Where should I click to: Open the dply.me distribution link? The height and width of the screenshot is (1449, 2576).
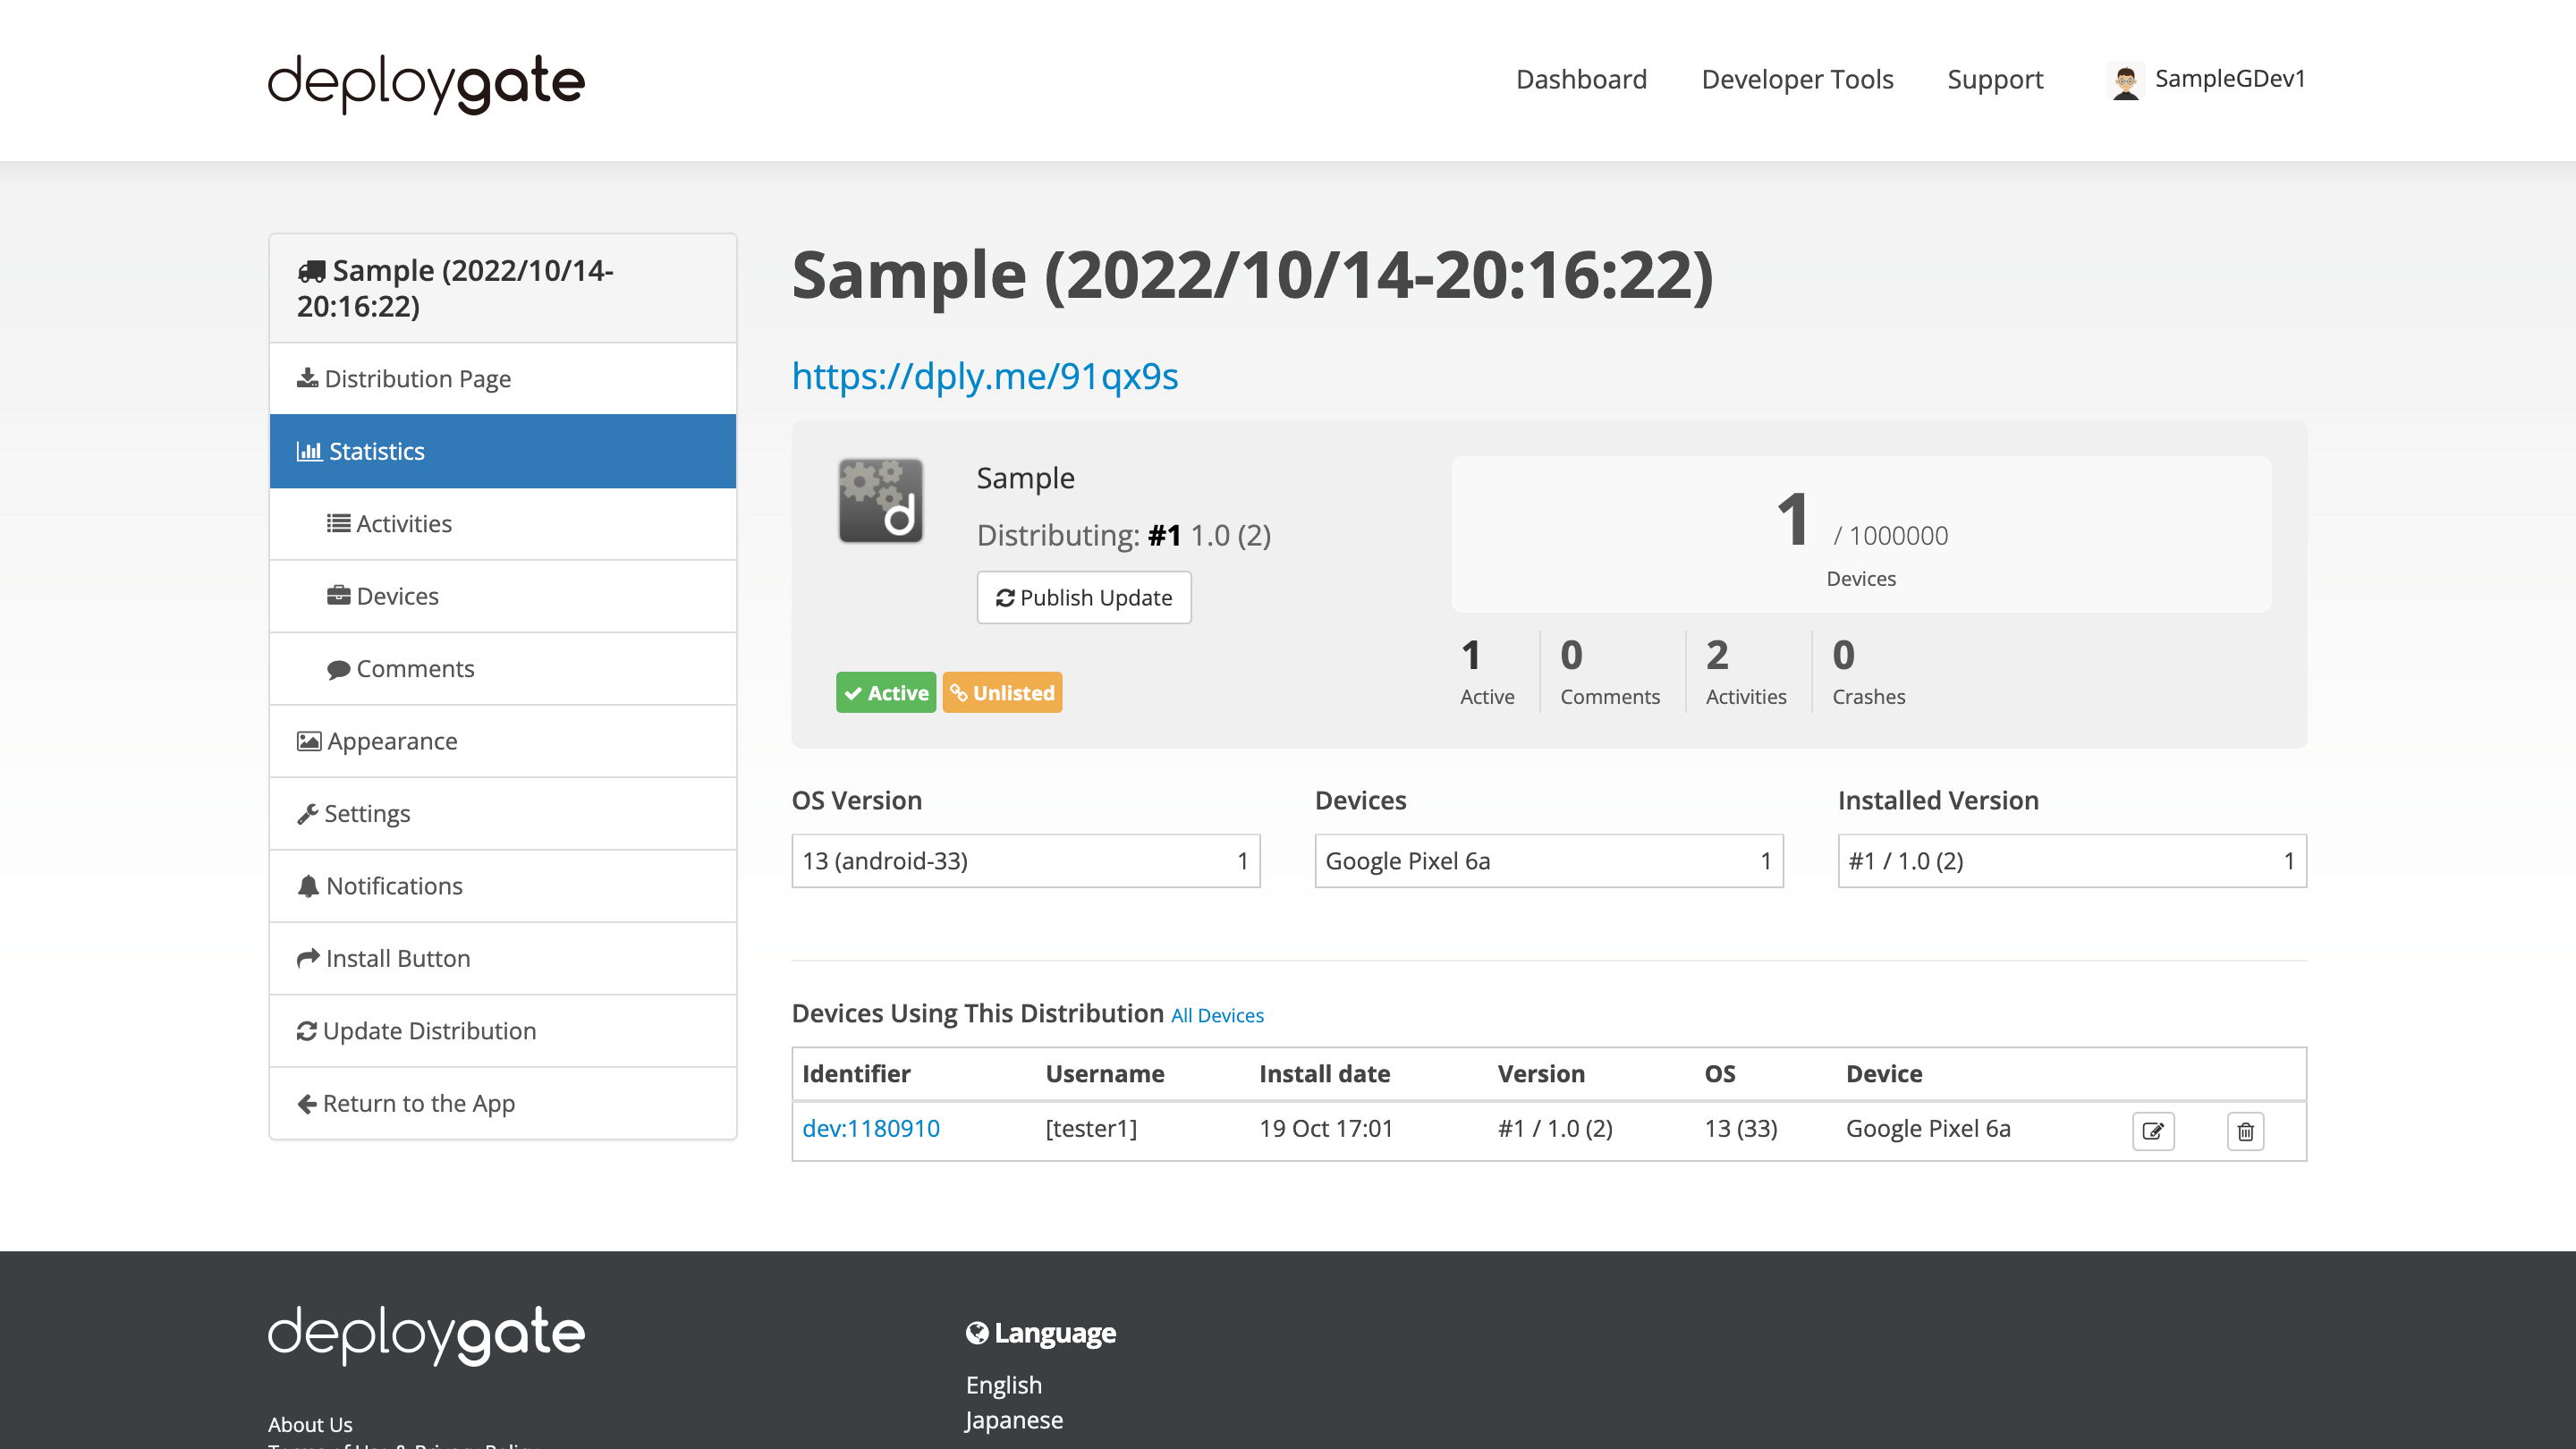click(x=984, y=376)
